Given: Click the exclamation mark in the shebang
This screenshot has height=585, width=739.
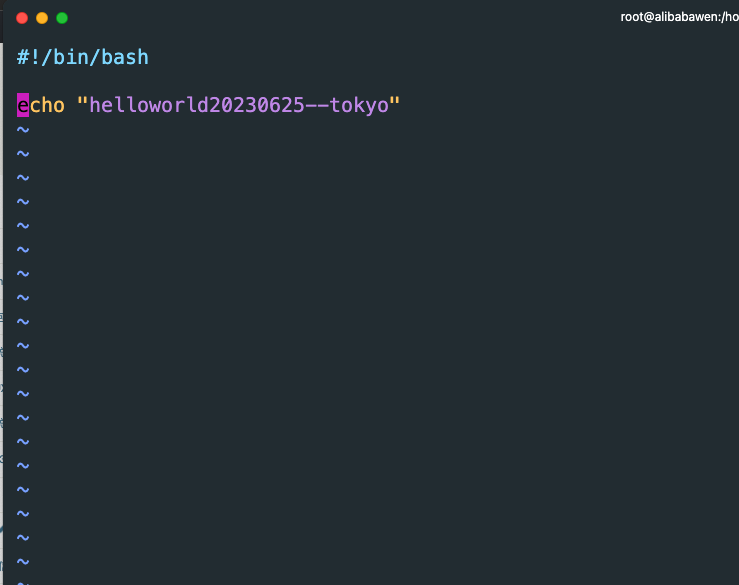Looking at the screenshot, I should pyautogui.click(x=35, y=58).
